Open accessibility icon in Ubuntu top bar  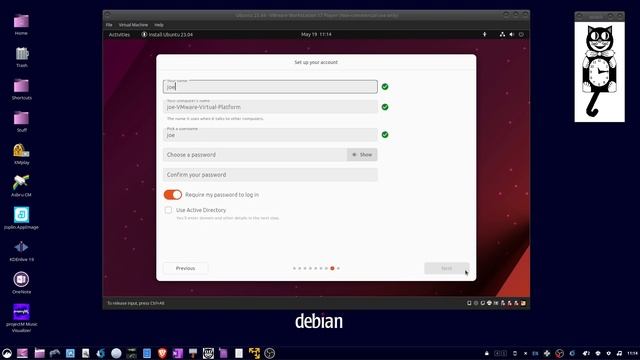(484, 35)
